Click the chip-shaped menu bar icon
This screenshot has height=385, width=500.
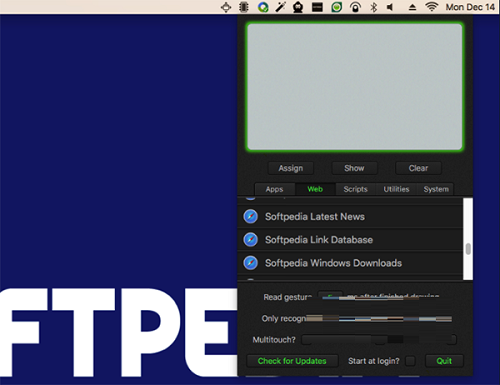point(244,7)
